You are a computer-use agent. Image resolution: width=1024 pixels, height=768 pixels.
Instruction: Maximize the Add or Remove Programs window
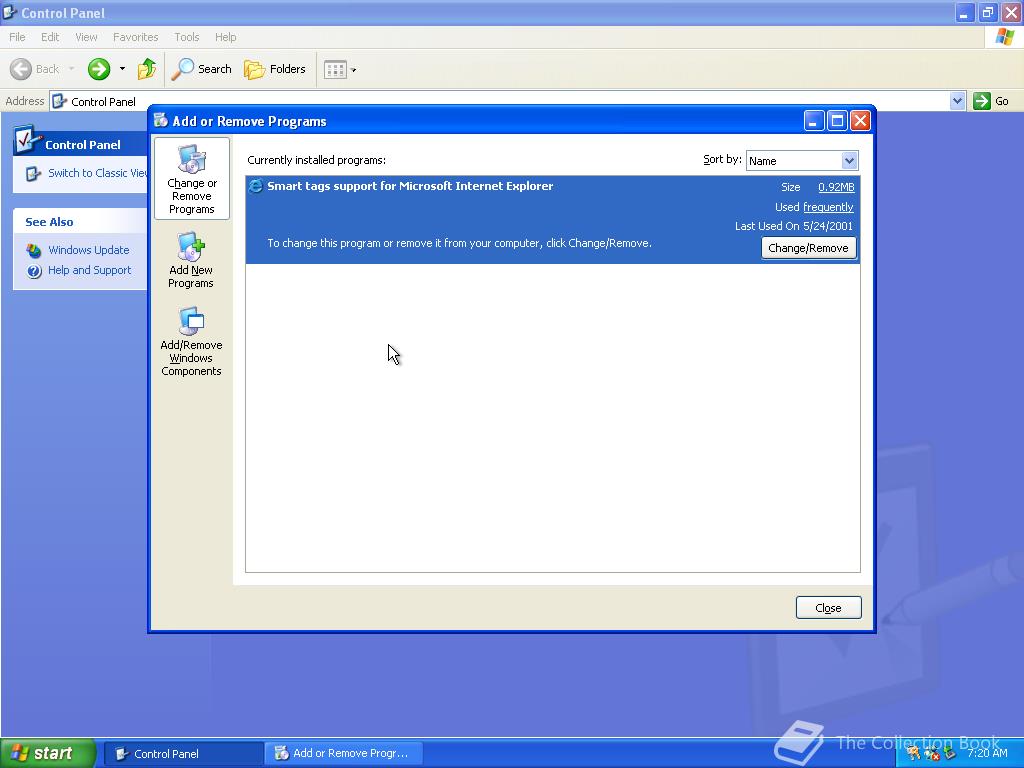pyautogui.click(x=837, y=121)
